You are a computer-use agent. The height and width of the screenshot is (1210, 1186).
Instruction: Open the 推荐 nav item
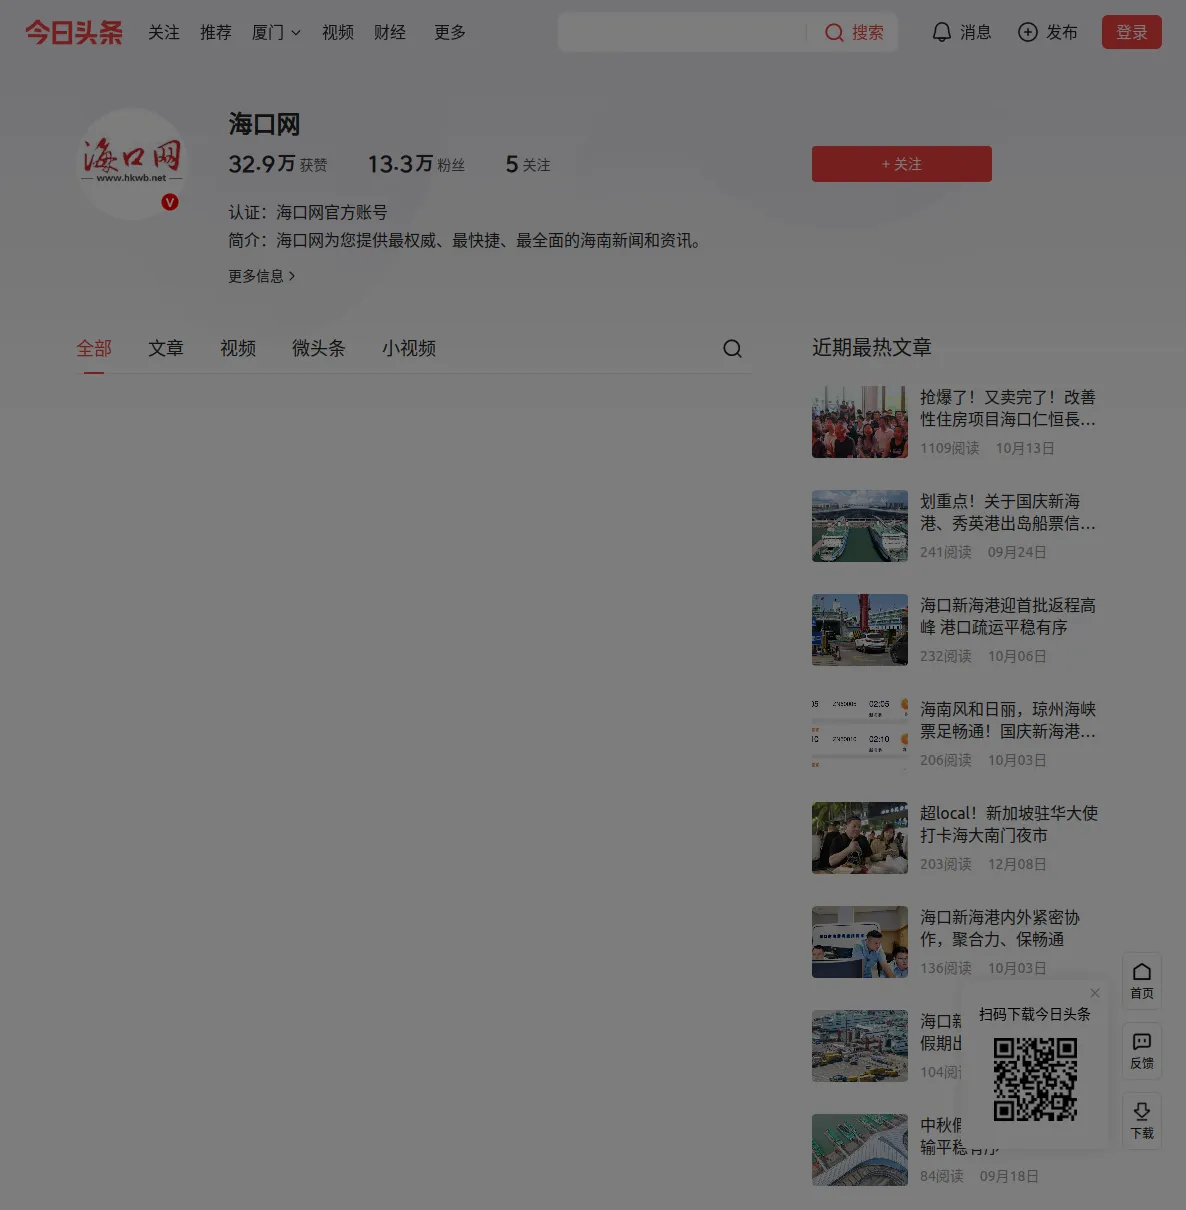[216, 33]
